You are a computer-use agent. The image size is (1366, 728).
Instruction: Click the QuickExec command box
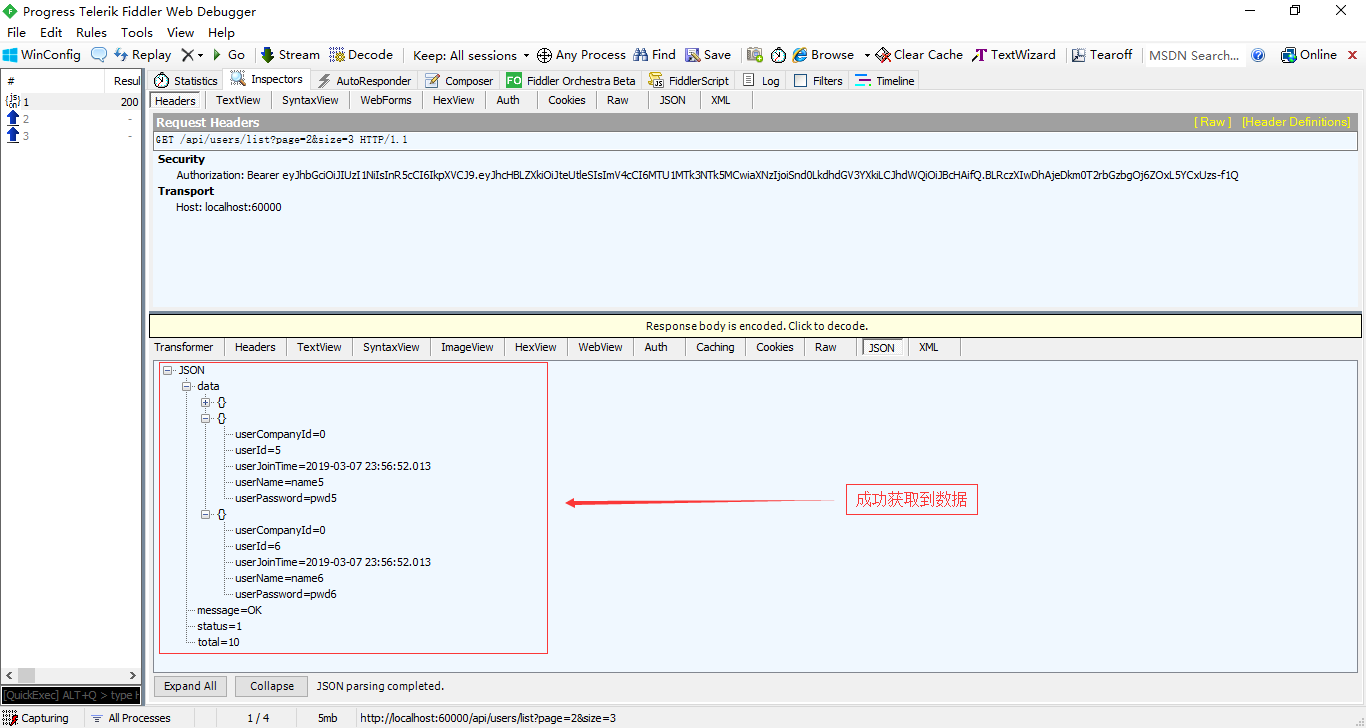pos(71,695)
